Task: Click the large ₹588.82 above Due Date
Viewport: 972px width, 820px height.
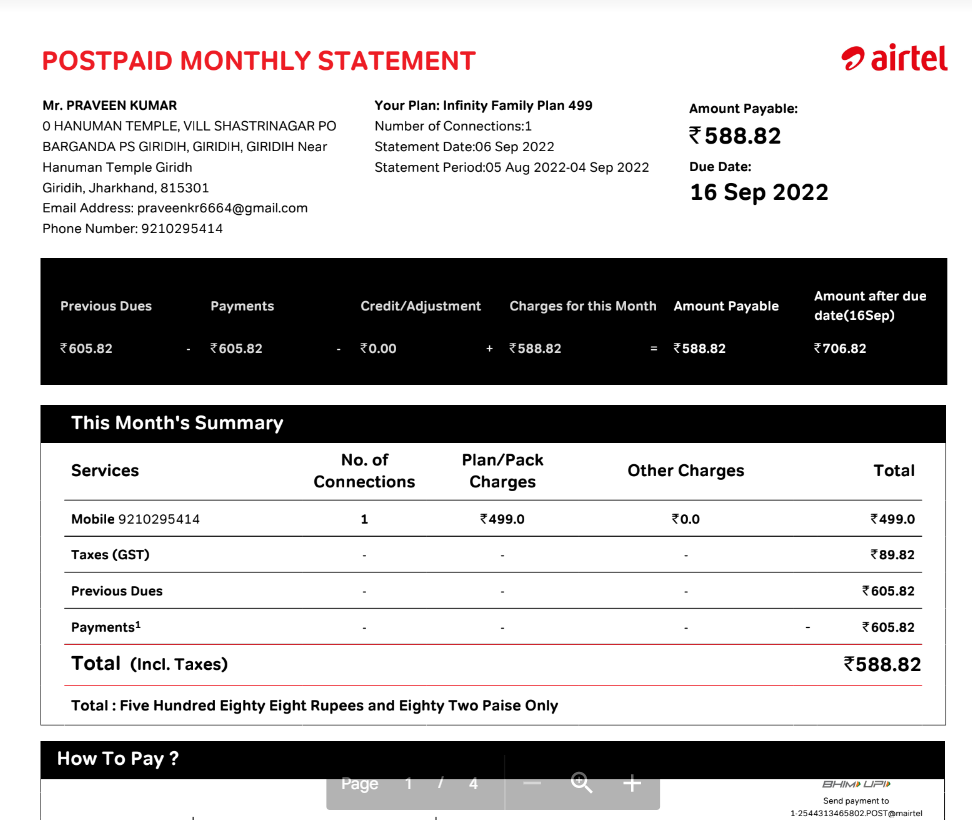Action: 735,136
